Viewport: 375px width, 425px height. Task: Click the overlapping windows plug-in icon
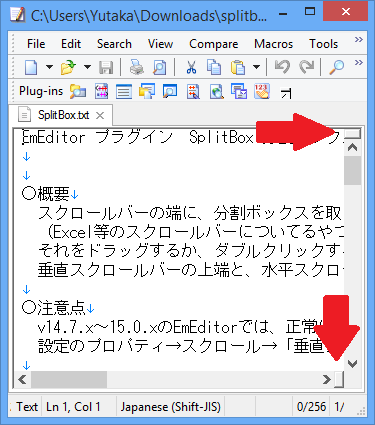coord(239,91)
